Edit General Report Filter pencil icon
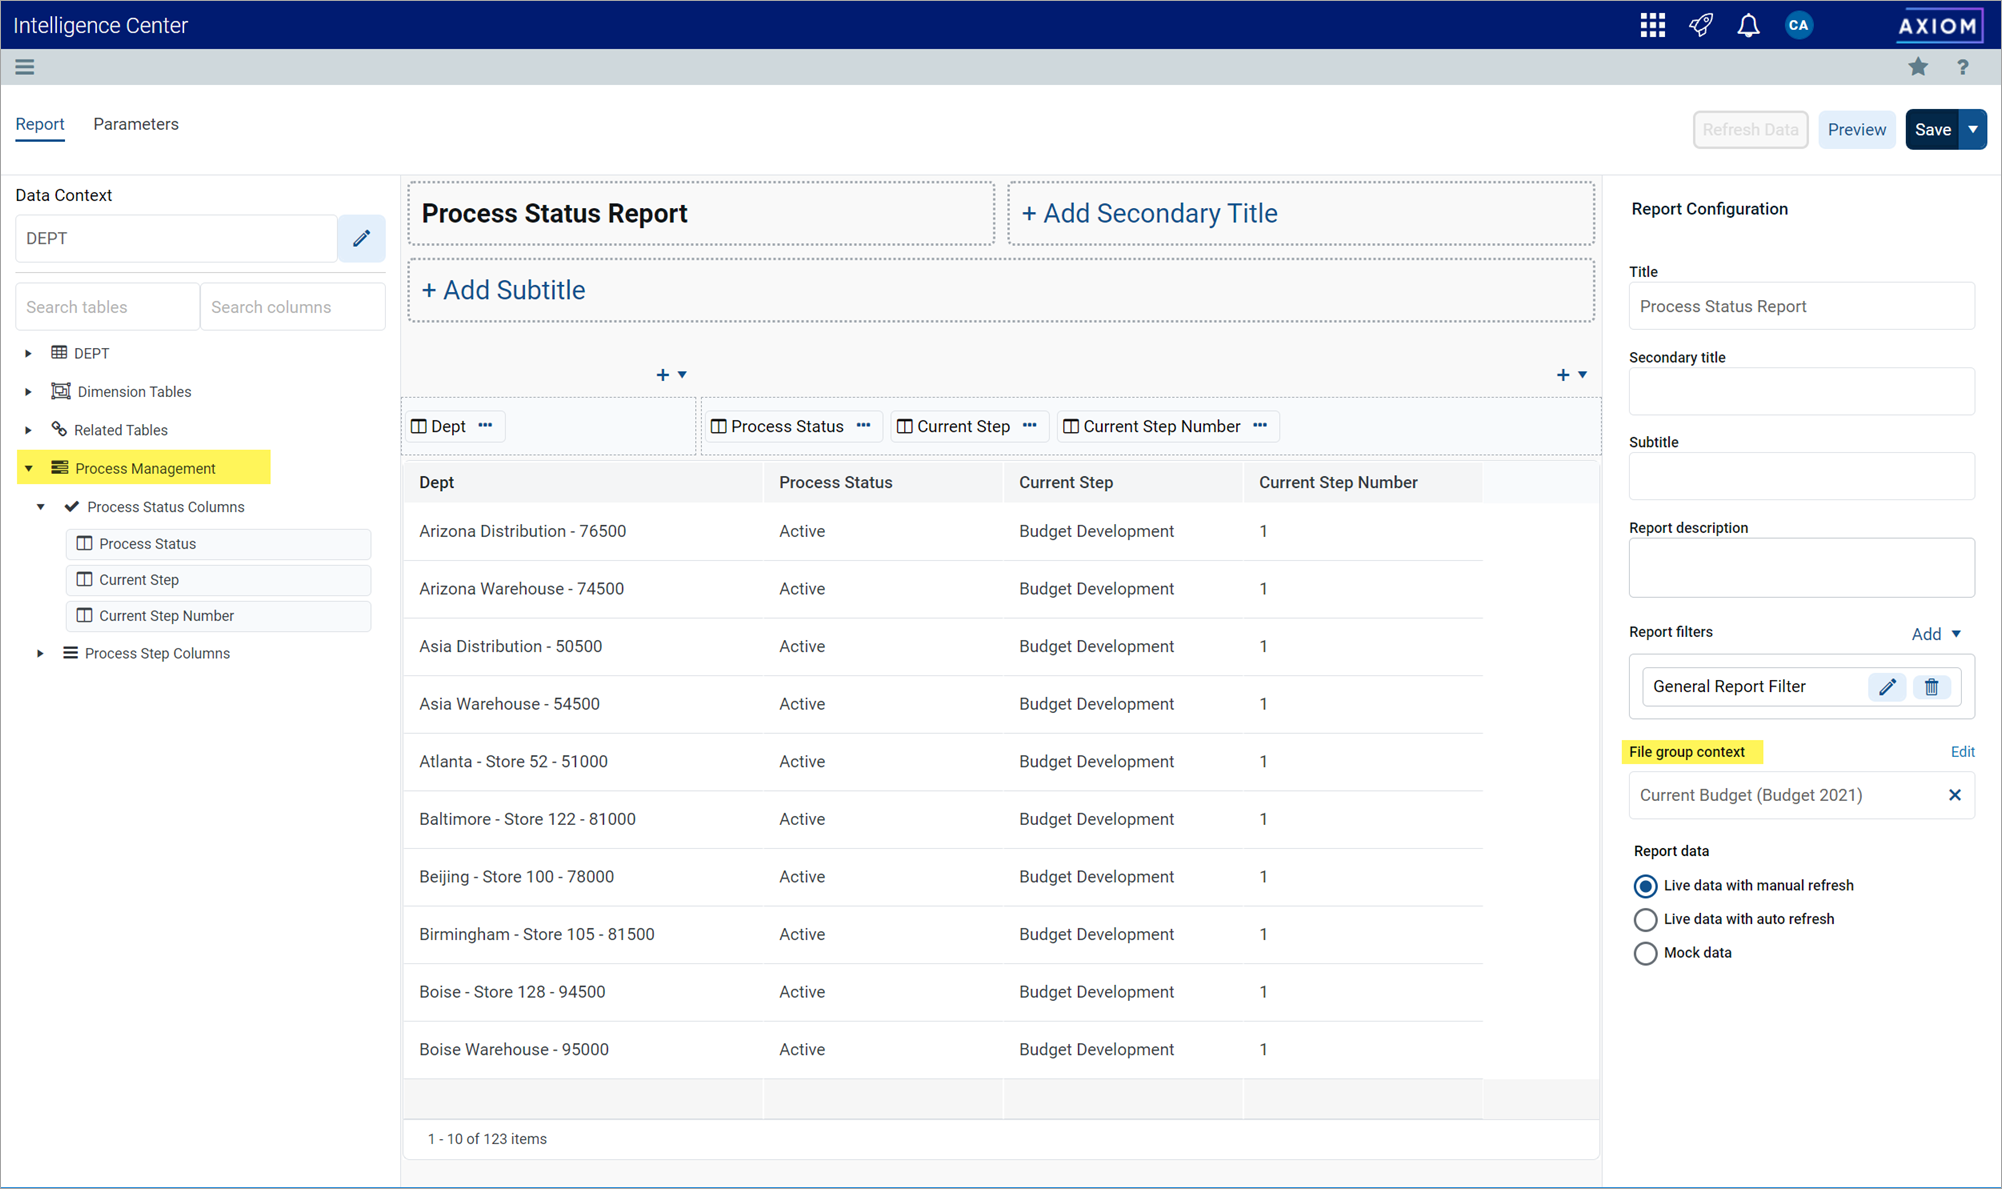 pyautogui.click(x=1887, y=687)
